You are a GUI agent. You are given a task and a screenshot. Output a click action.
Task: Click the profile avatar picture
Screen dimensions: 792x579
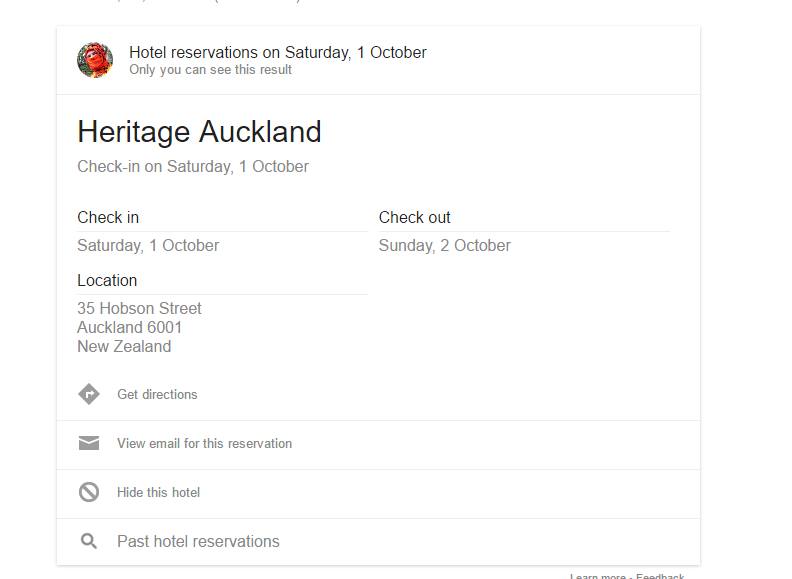click(95, 60)
